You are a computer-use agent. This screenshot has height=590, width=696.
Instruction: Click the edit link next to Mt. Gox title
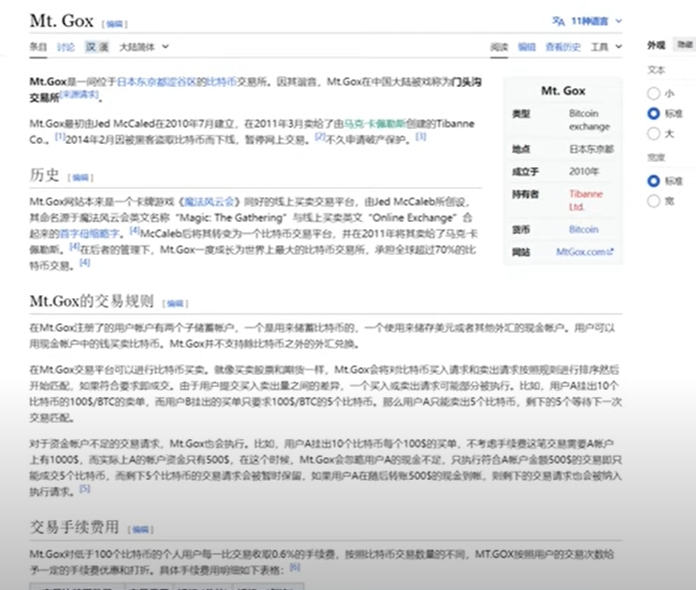point(115,24)
